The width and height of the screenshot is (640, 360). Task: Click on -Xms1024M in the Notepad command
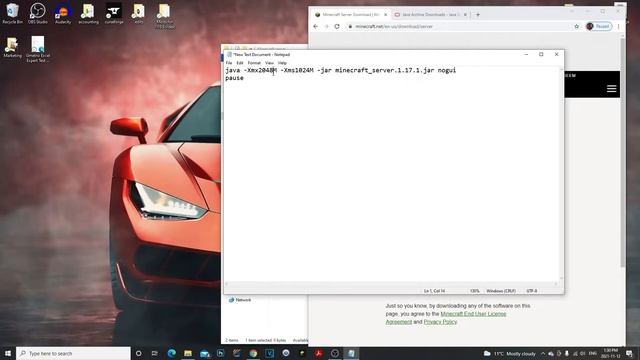coord(297,70)
